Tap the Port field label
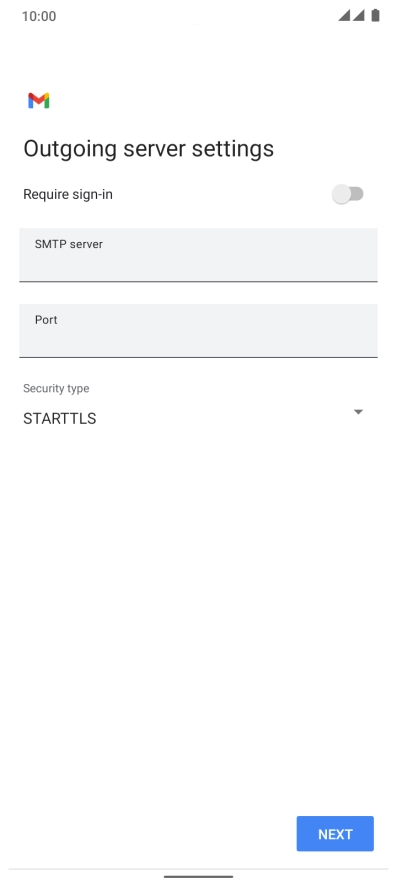397x884 pixels. (x=46, y=320)
